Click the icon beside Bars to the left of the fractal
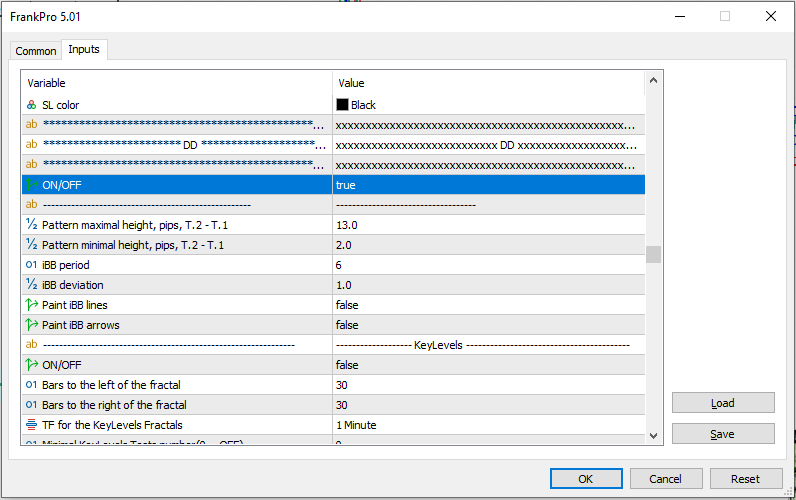This screenshot has width=796, height=500. [x=31, y=385]
